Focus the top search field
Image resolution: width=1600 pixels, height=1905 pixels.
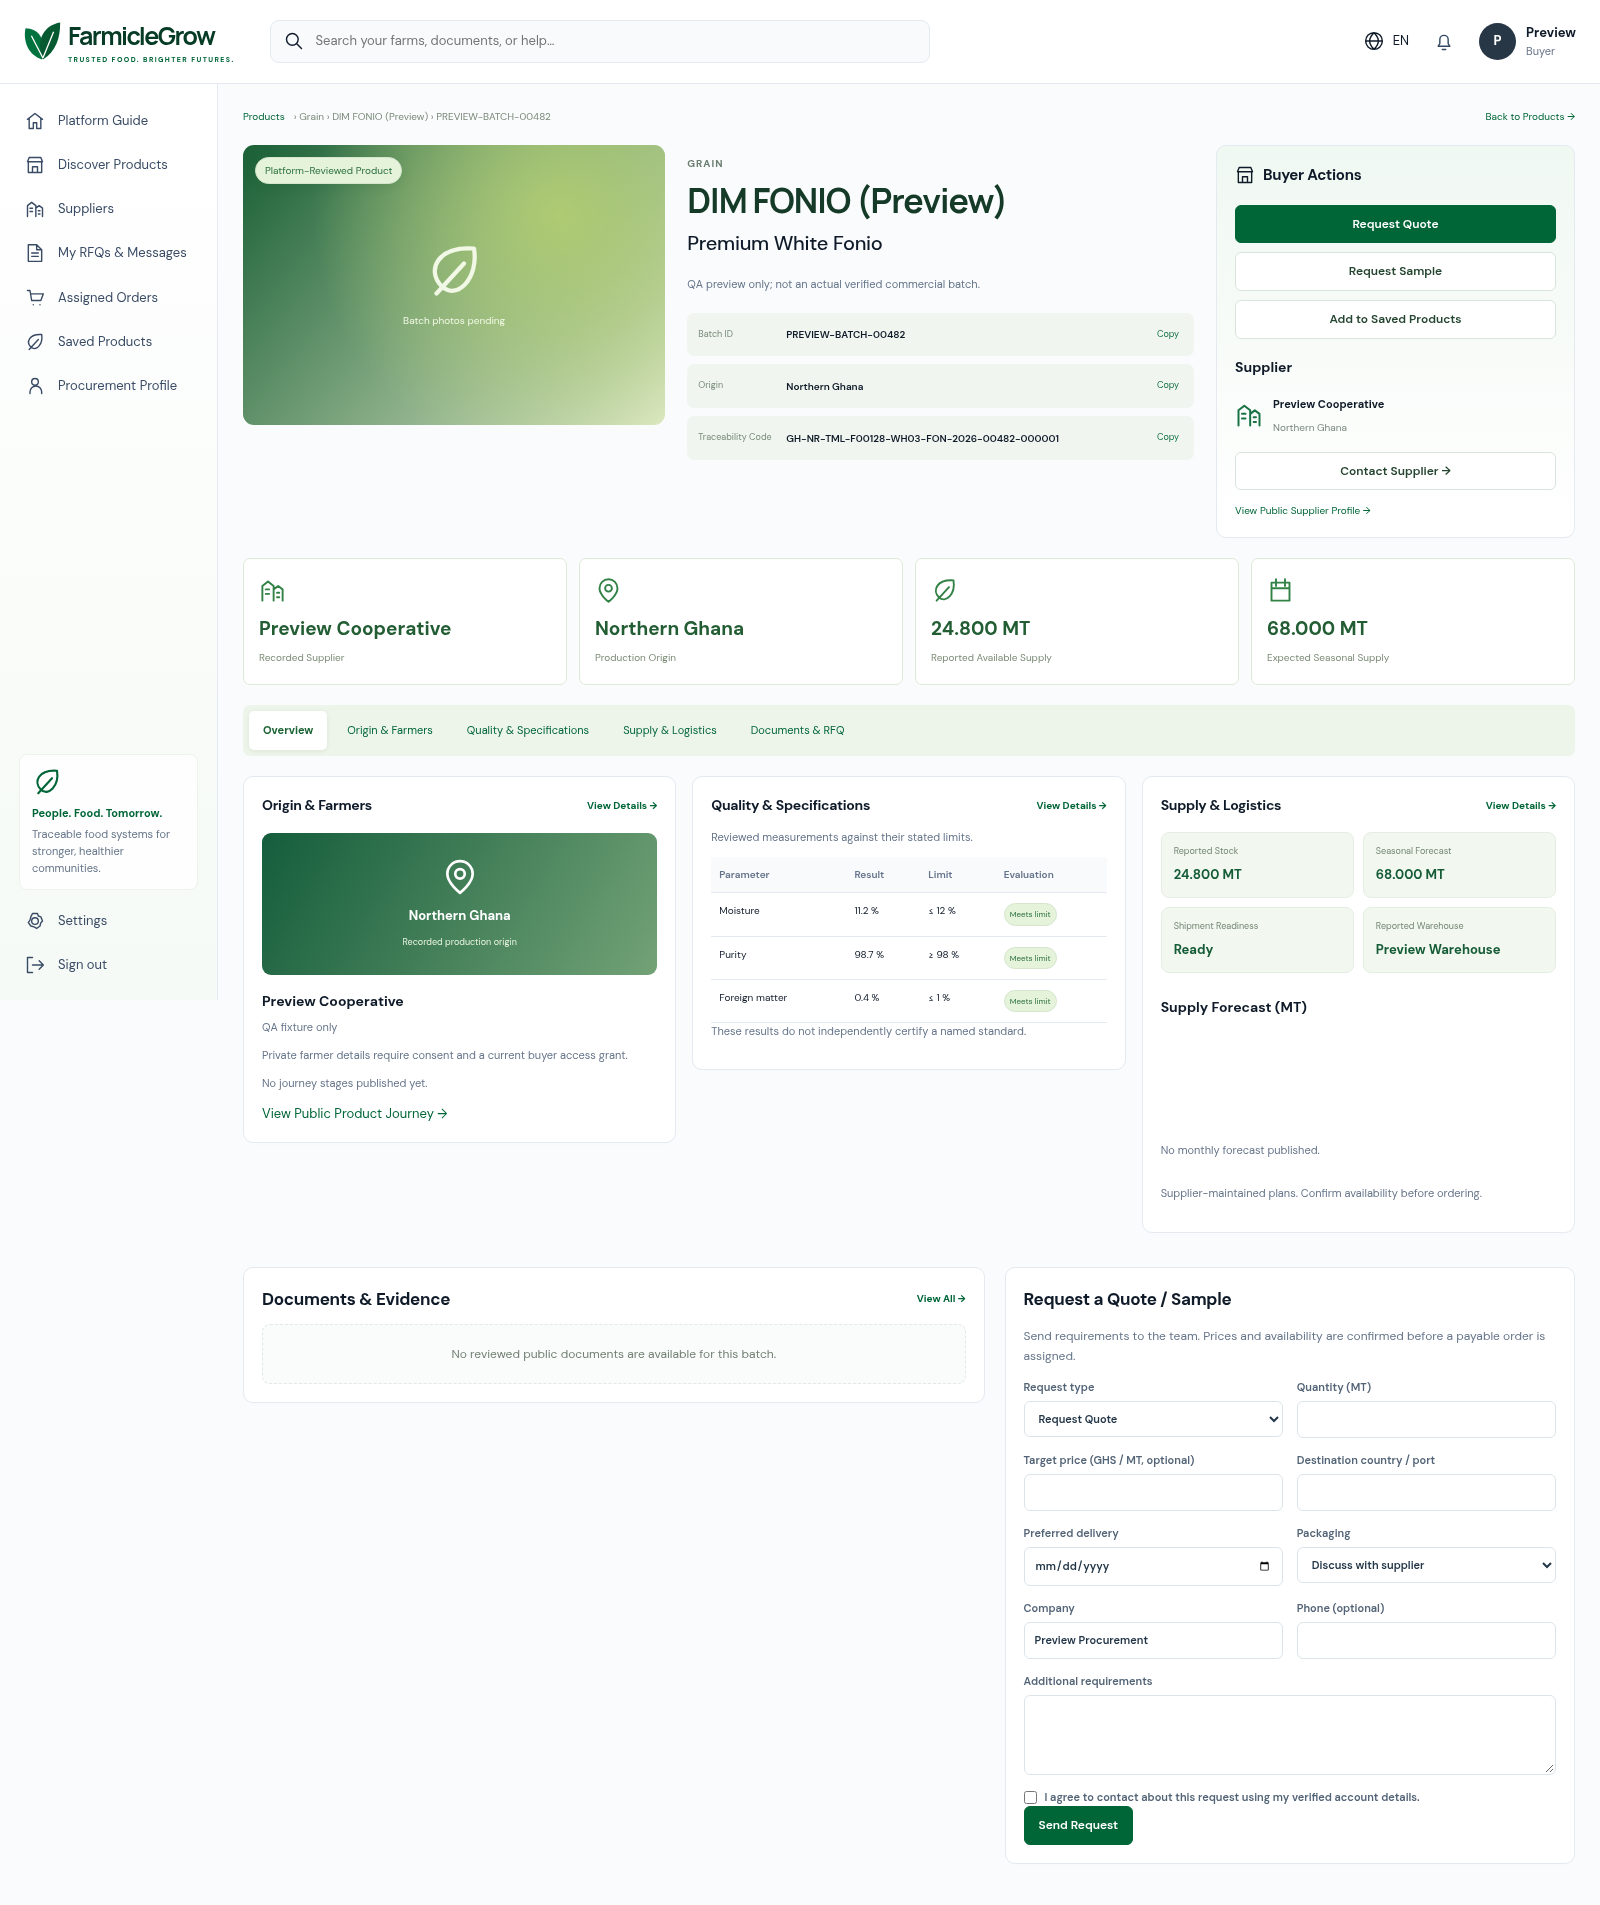point(600,41)
